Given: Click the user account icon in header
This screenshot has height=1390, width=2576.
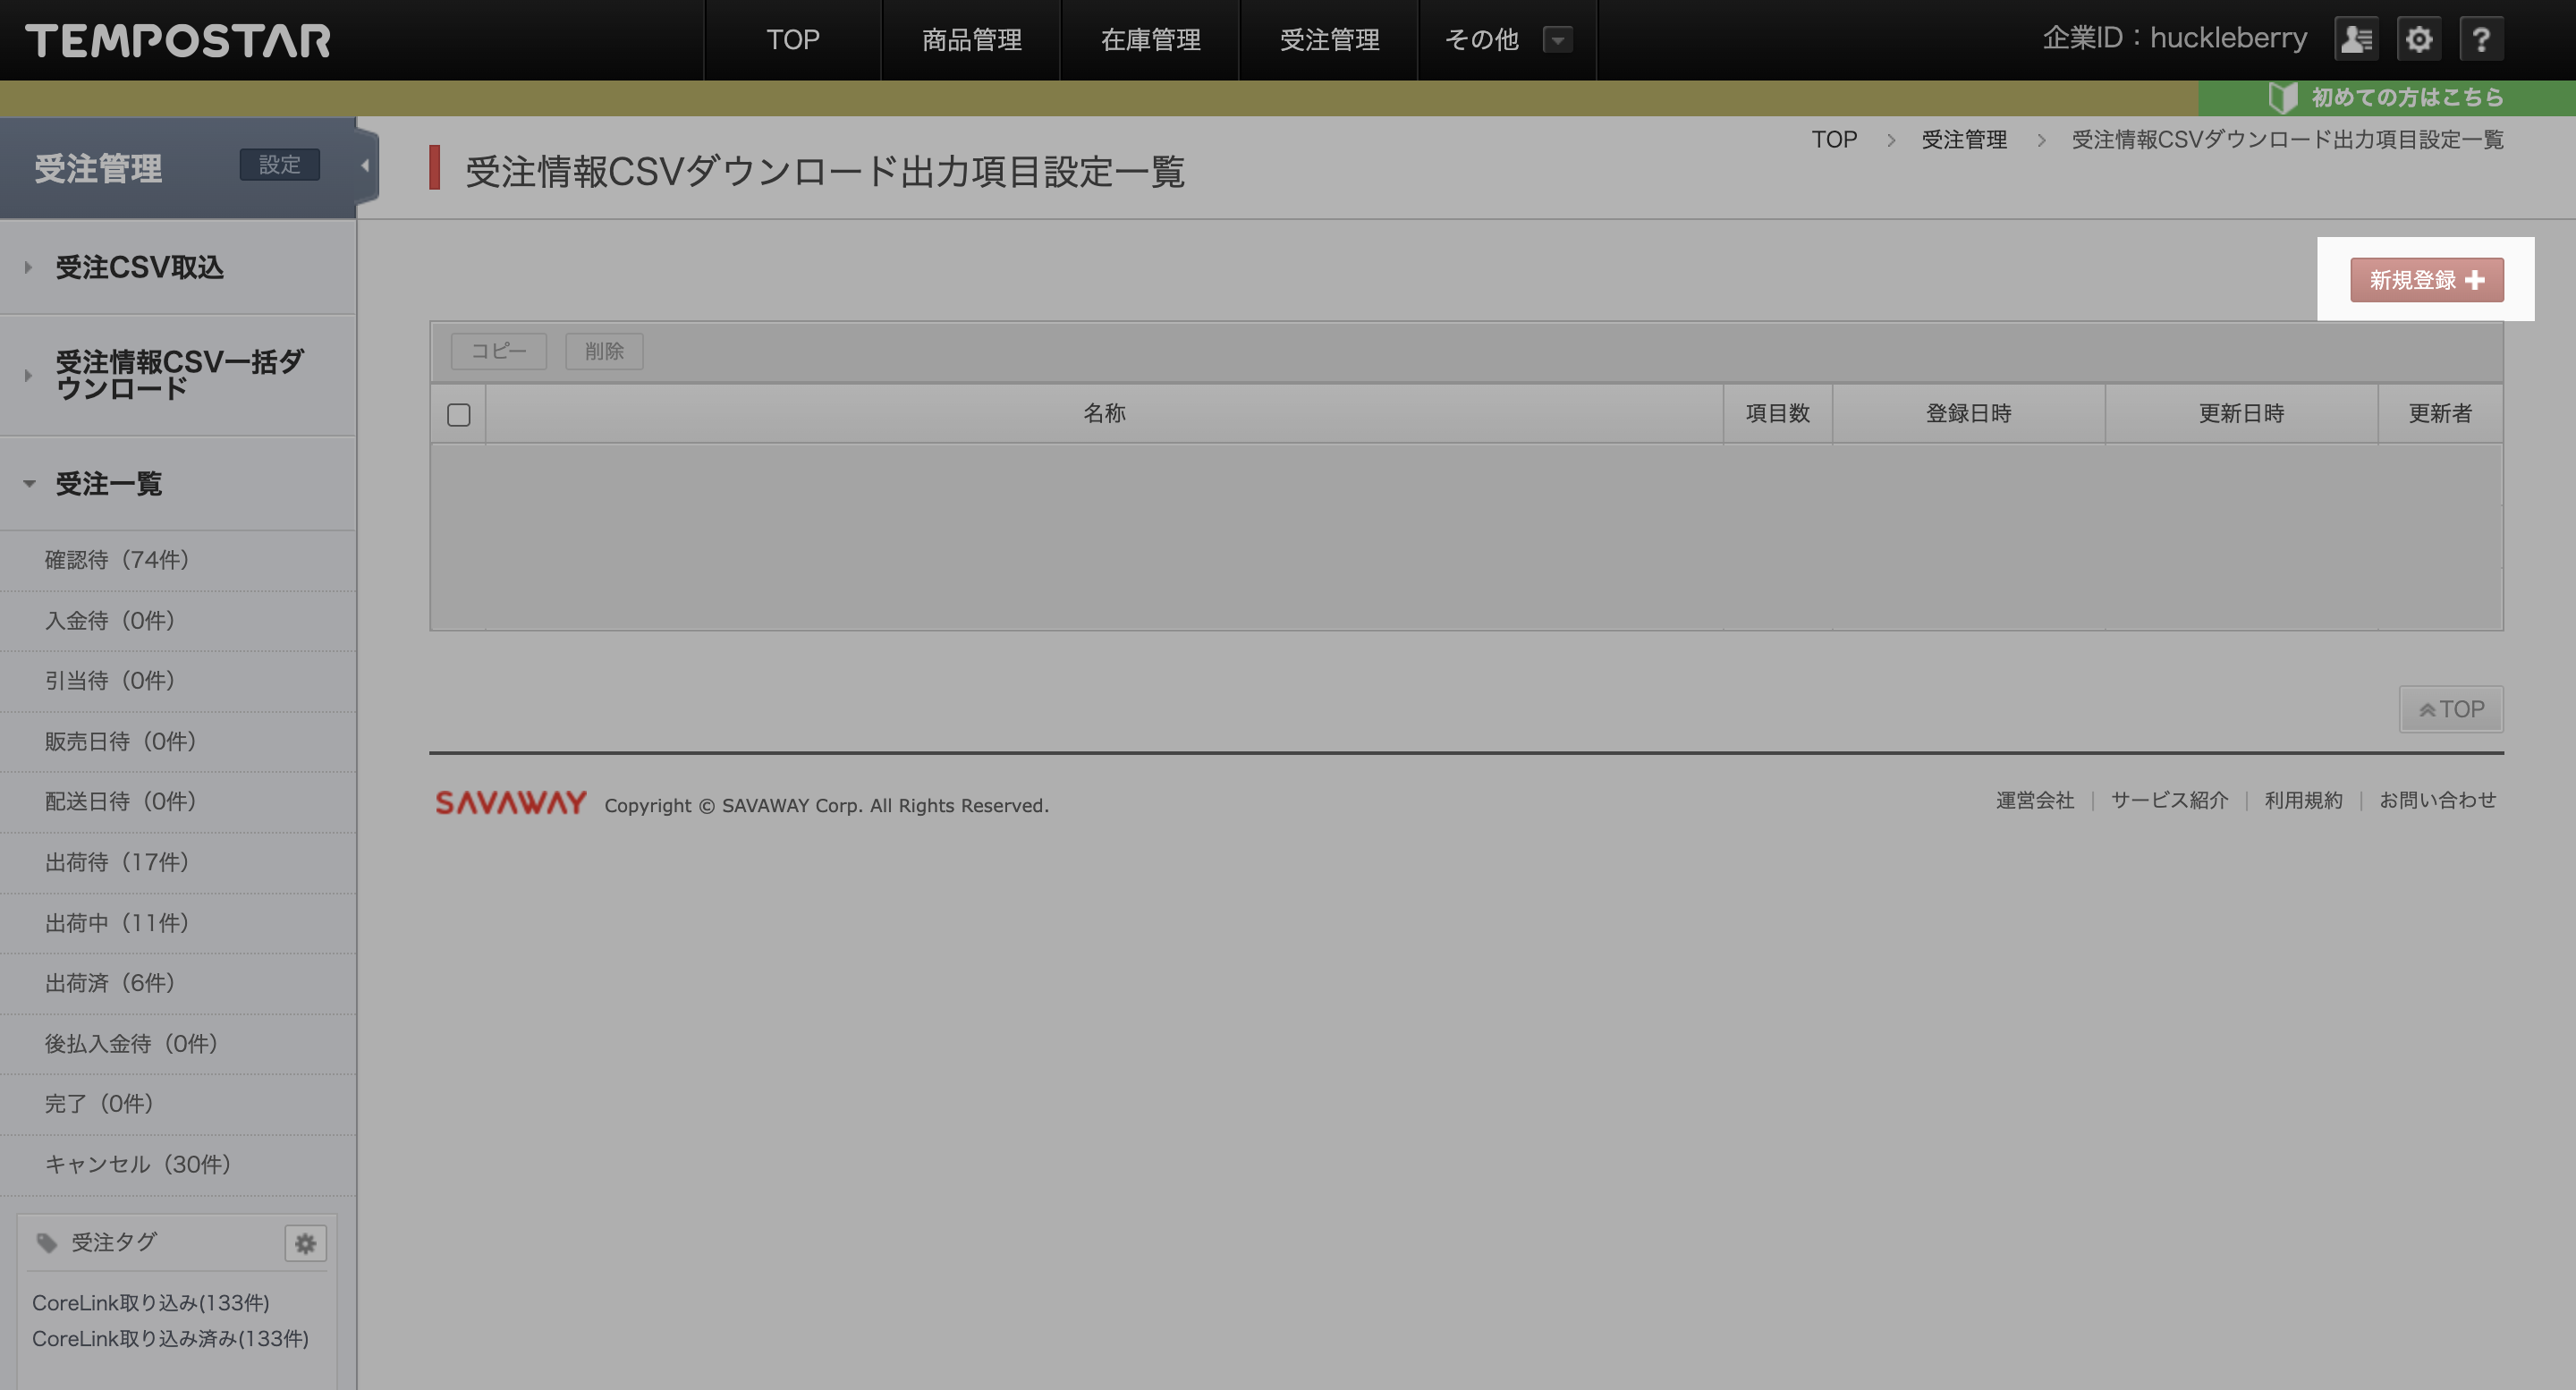Looking at the screenshot, I should [x=2356, y=40].
